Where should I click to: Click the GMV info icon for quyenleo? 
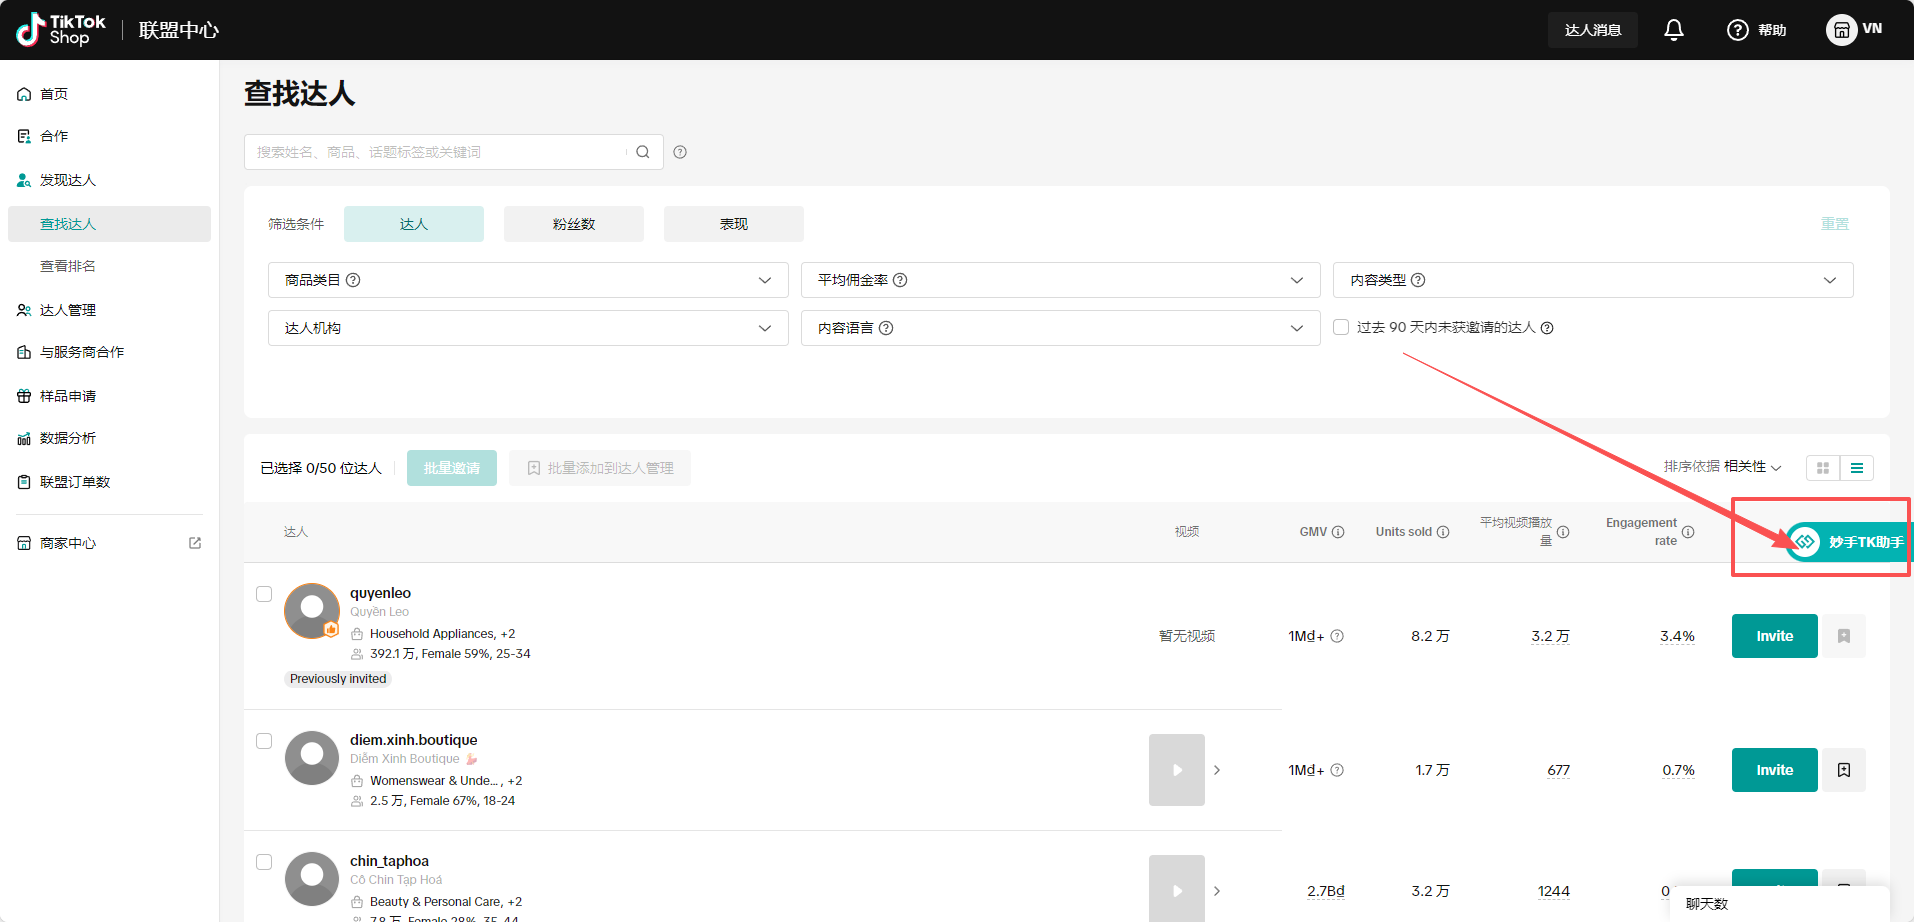point(1337,636)
